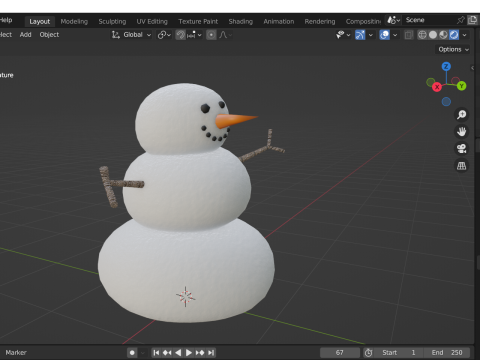This screenshot has height=360, width=480.
Task: Jump to the end frame
Action: pos(211,353)
